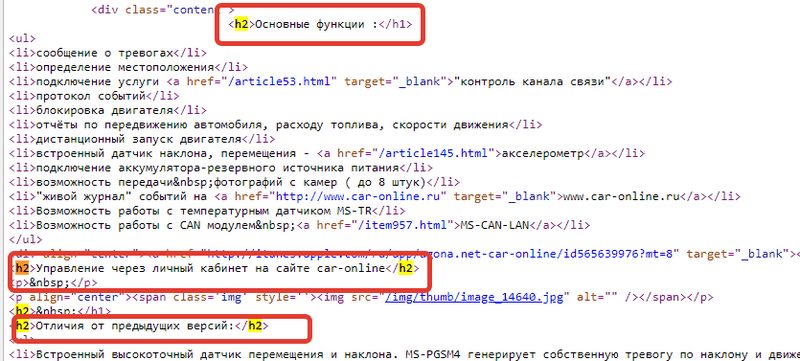Click the line 'подключение аккумулятора-резервного источника питания'
The height and width of the screenshot is (361, 800).
(221, 167)
